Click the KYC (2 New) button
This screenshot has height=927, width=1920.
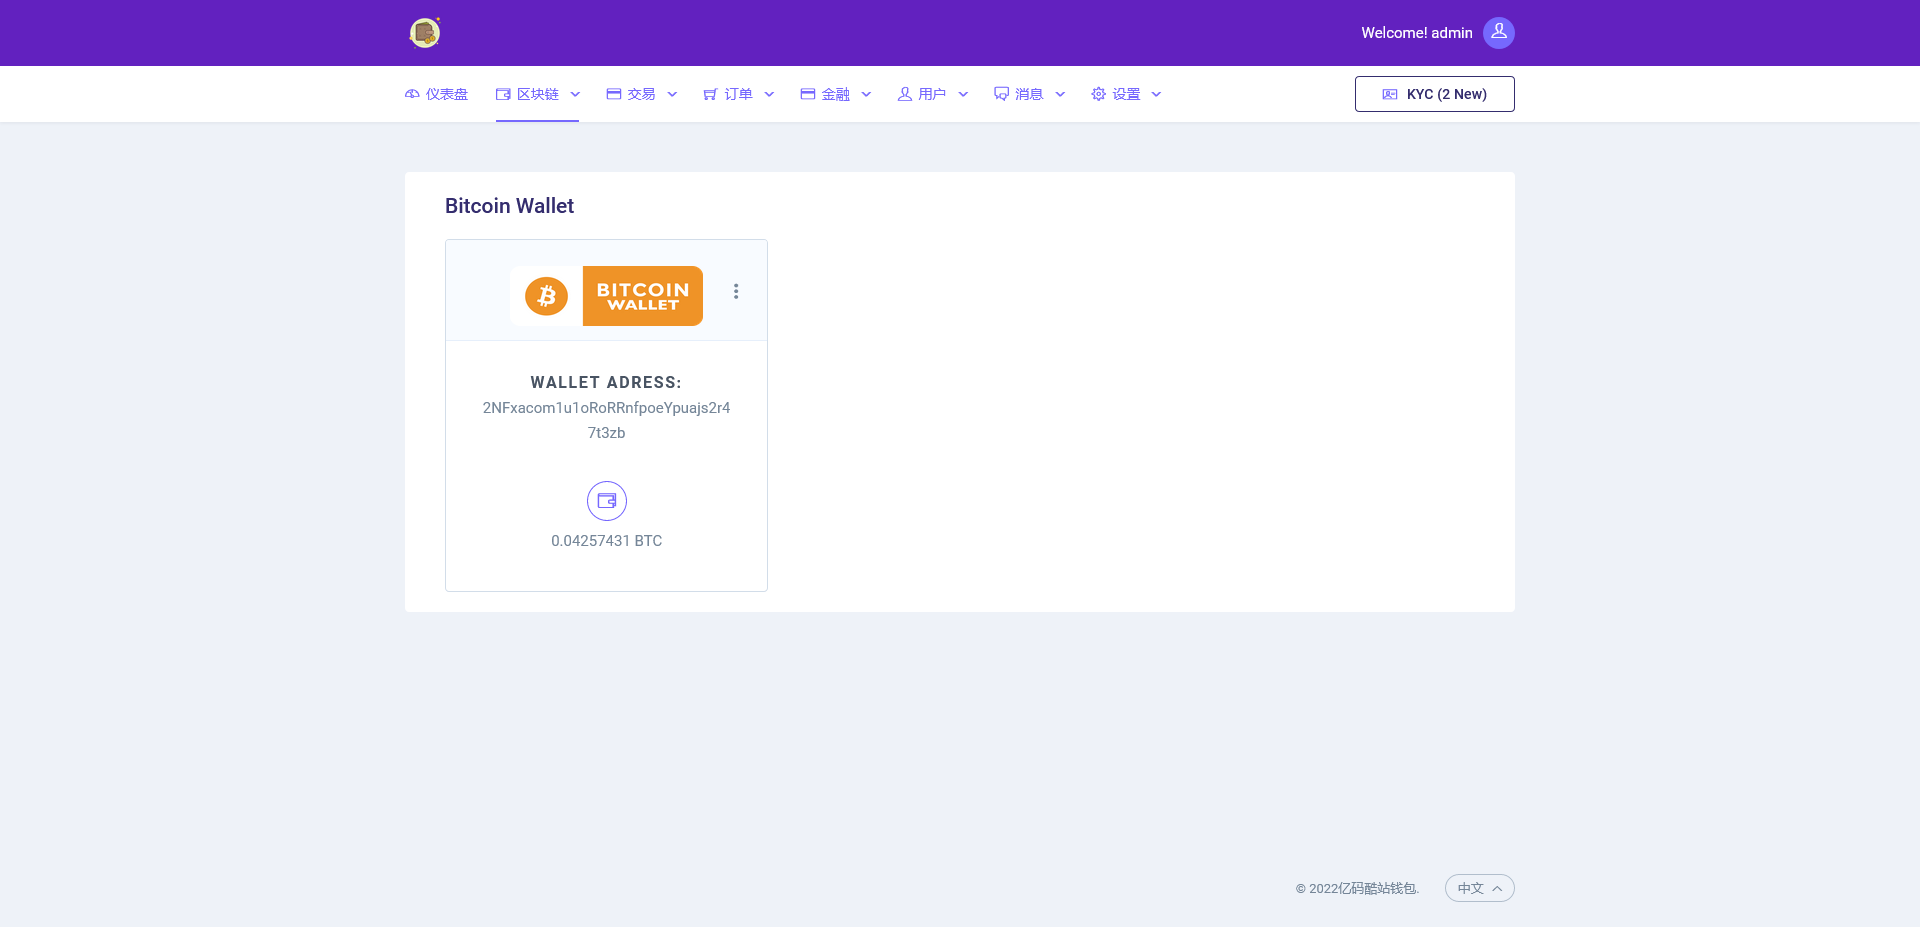[x=1434, y=94]
